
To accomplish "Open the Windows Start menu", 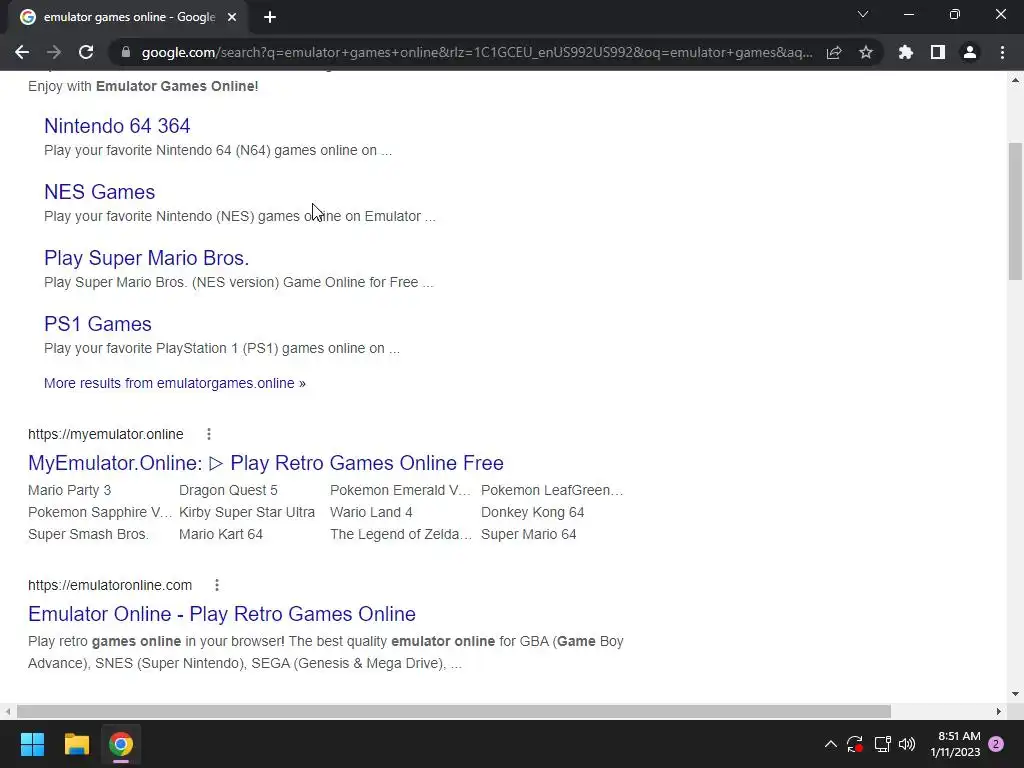I will point(32,744).
